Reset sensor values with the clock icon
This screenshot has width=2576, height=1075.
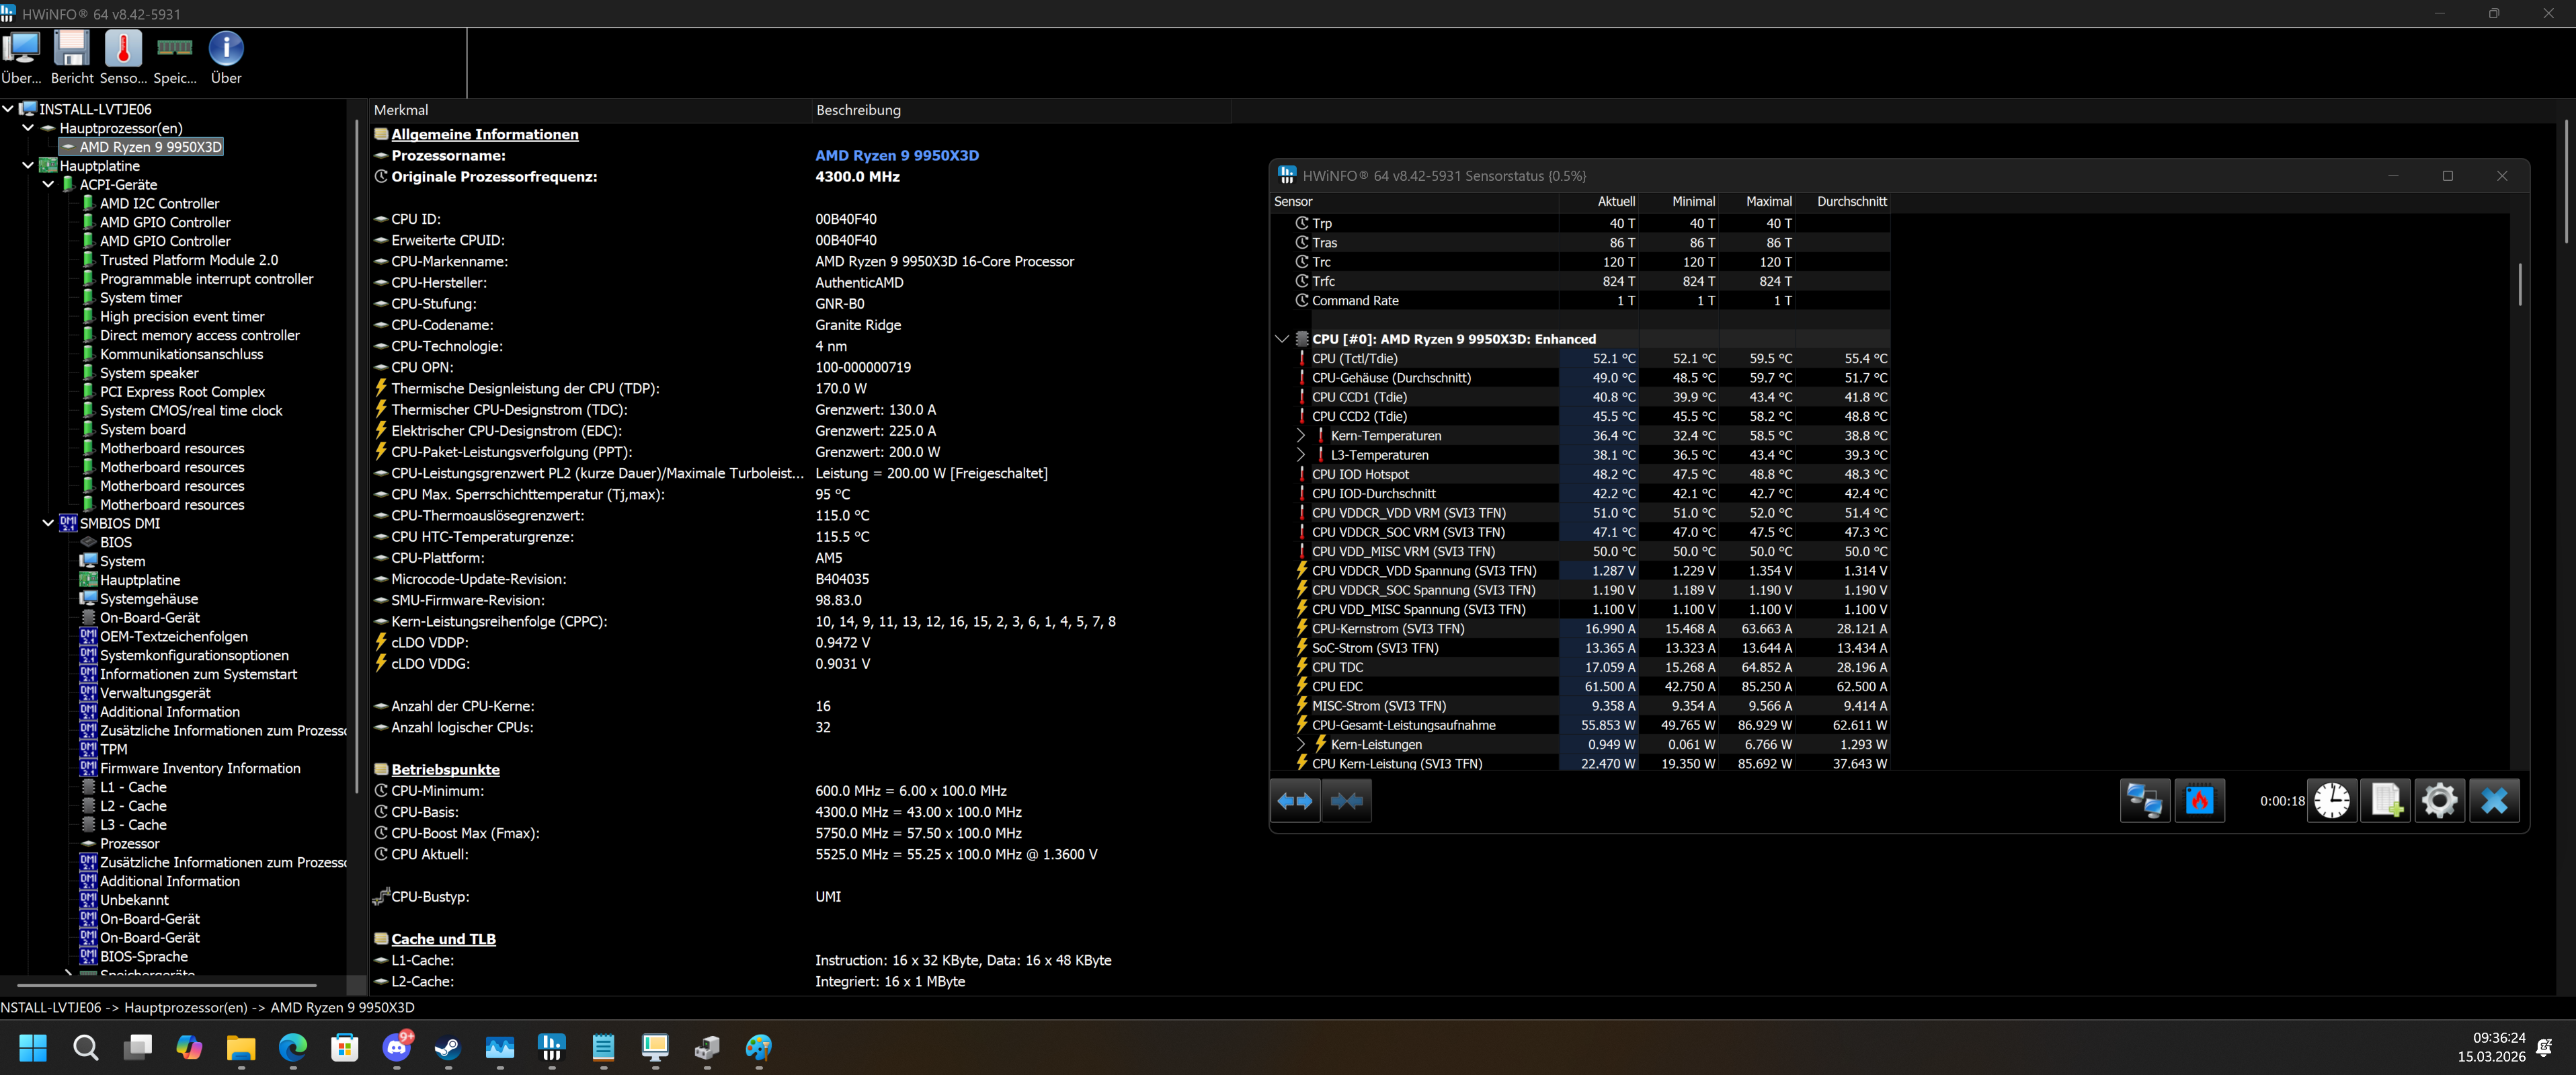tap(2331, 801)
